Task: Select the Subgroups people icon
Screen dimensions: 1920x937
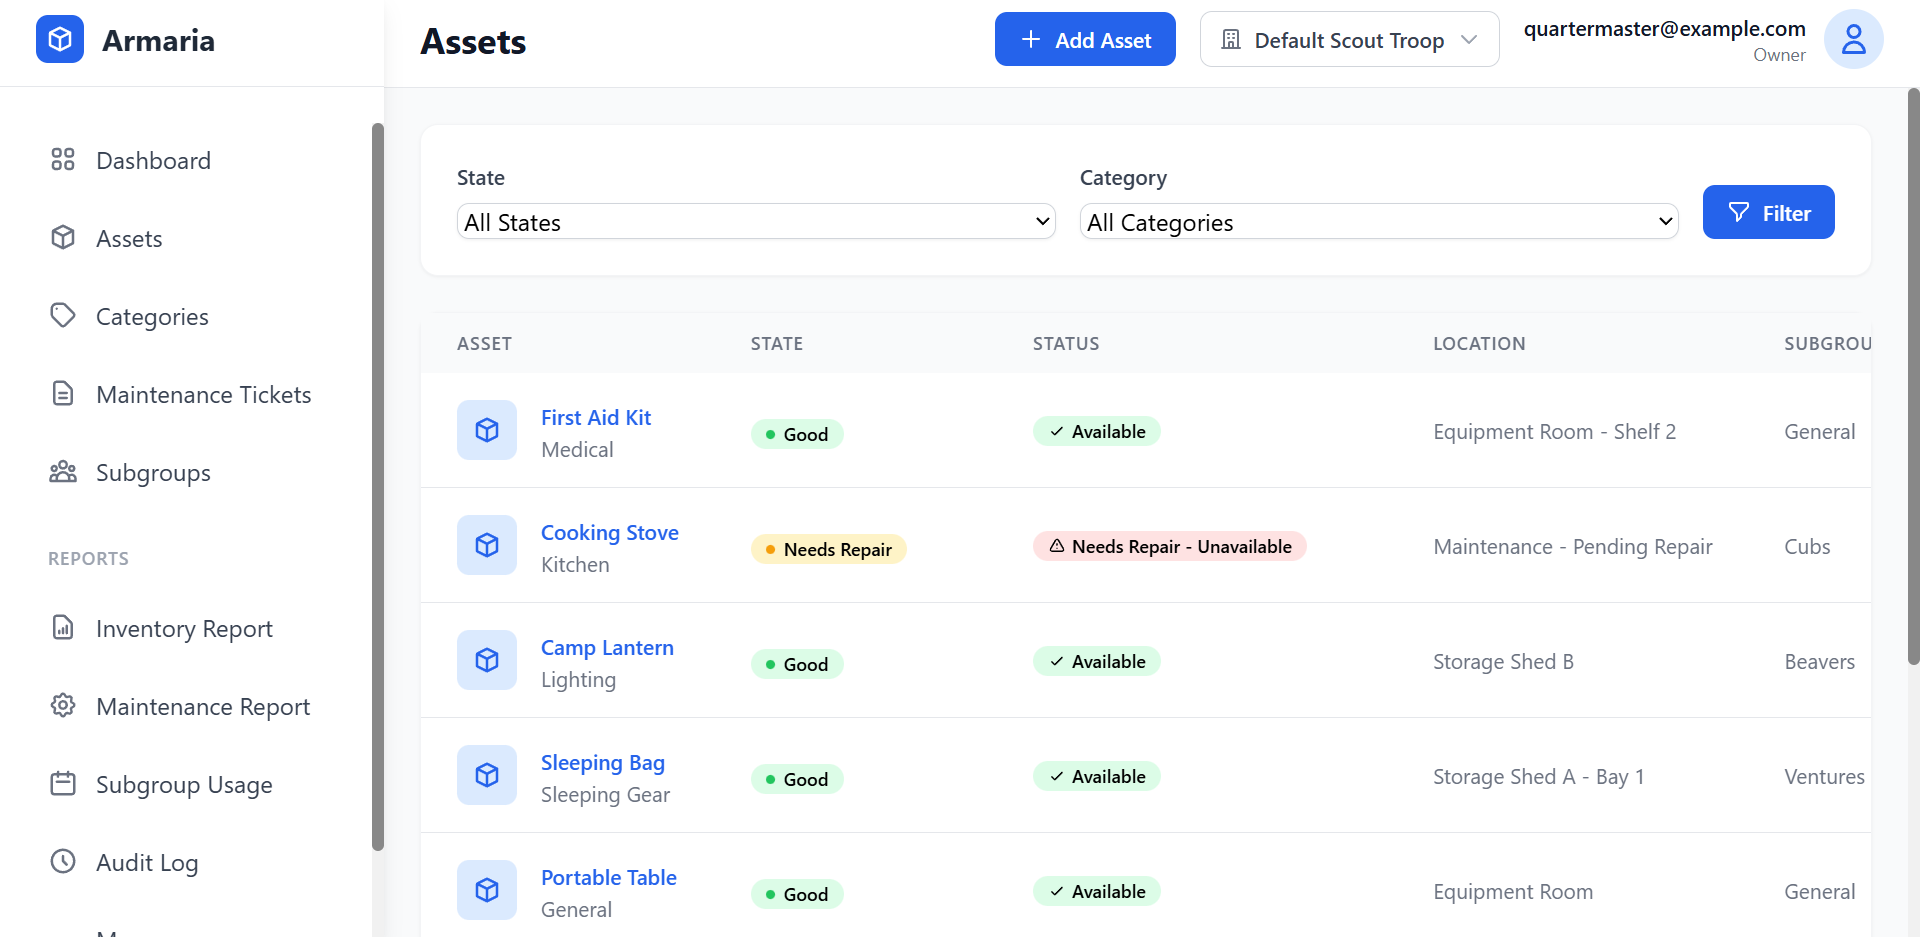Action: [63, 472]
